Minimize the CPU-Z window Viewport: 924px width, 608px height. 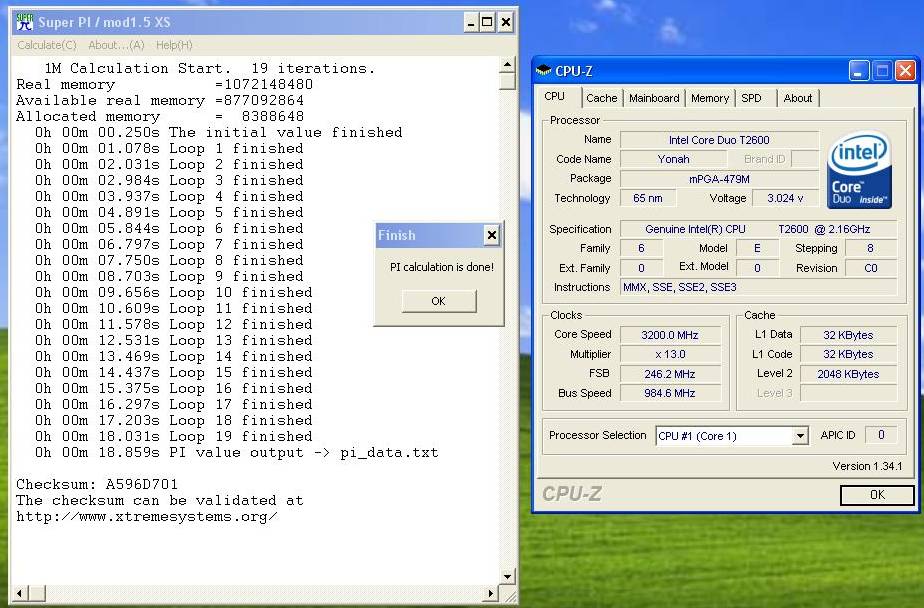click(x=859, y=71)
